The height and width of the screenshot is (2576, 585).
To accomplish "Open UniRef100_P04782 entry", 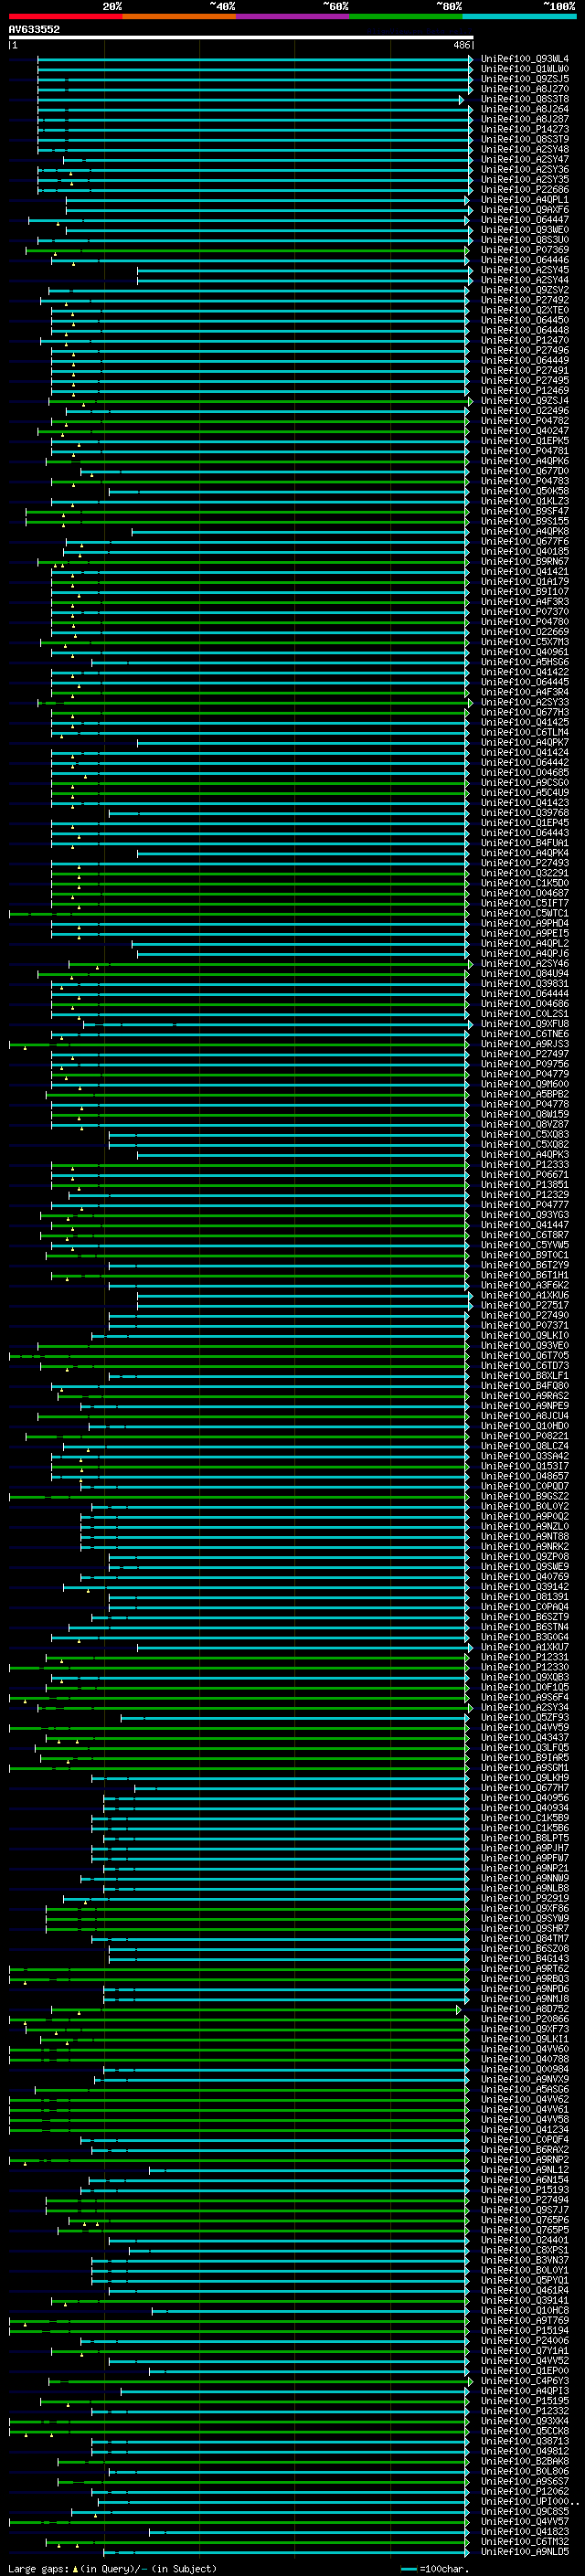I will 524,421.
